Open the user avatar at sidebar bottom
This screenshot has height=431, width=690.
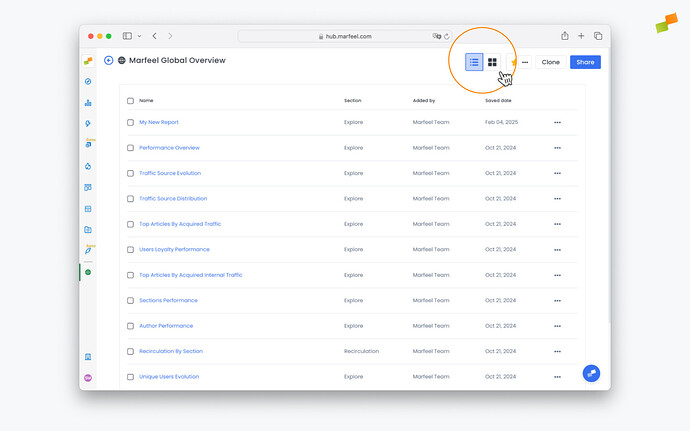88,377
